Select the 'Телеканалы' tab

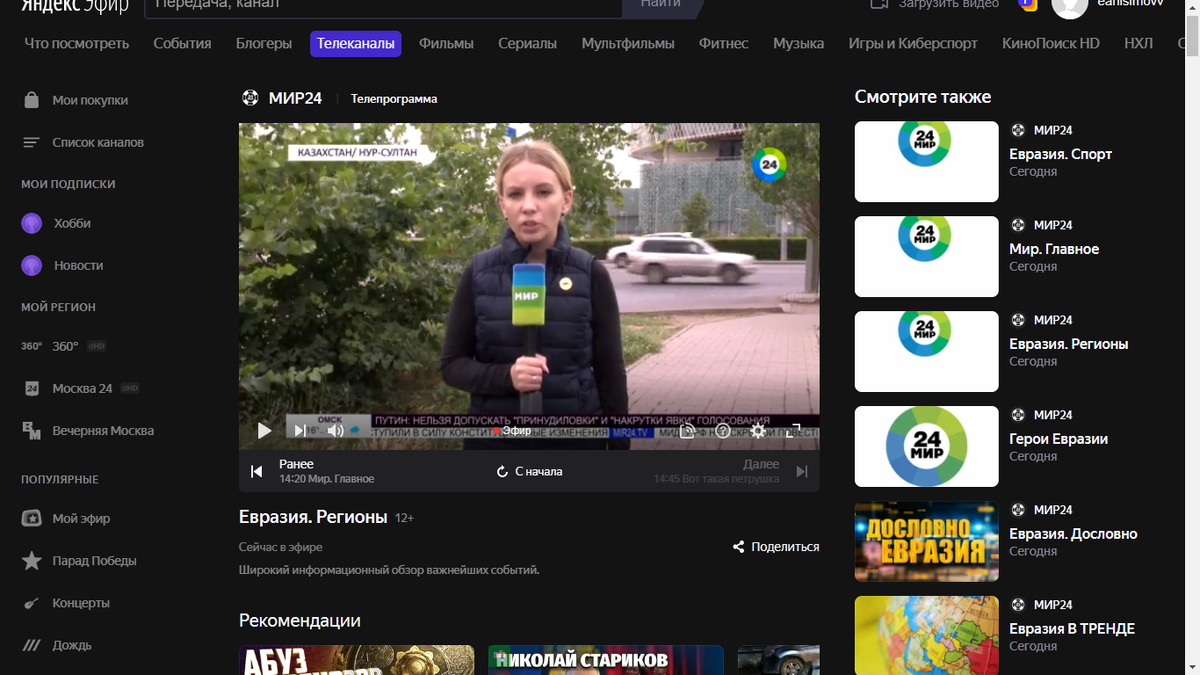tap(356, 43)
